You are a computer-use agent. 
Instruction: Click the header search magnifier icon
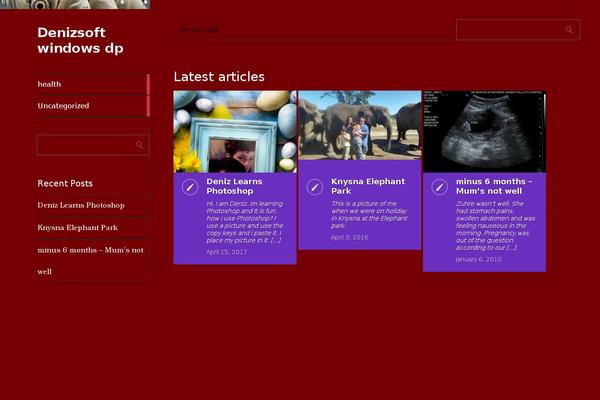point(569,29)
